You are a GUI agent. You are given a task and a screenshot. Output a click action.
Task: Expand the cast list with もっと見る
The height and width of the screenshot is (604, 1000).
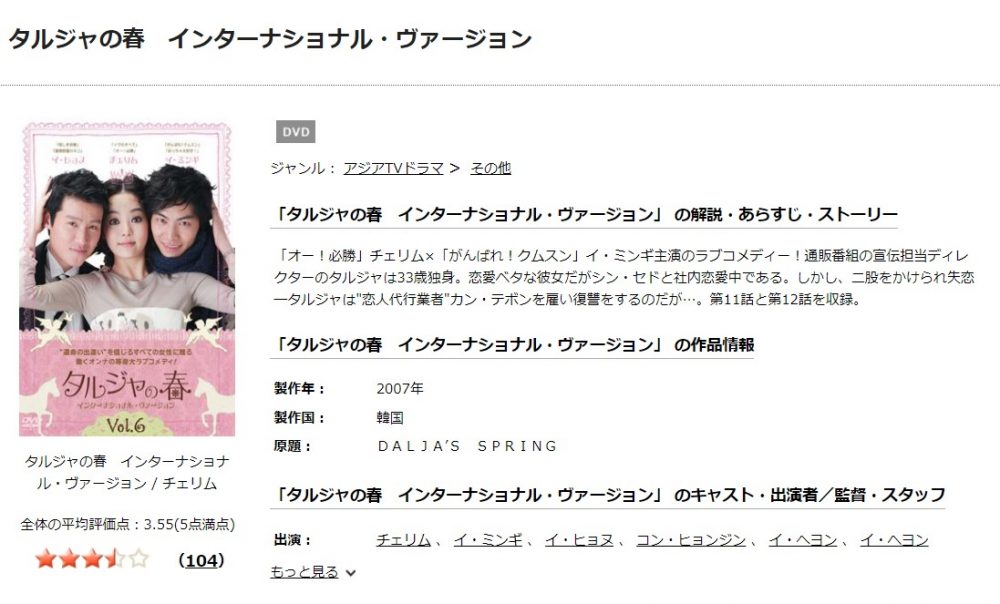click(x=304, y=572)
